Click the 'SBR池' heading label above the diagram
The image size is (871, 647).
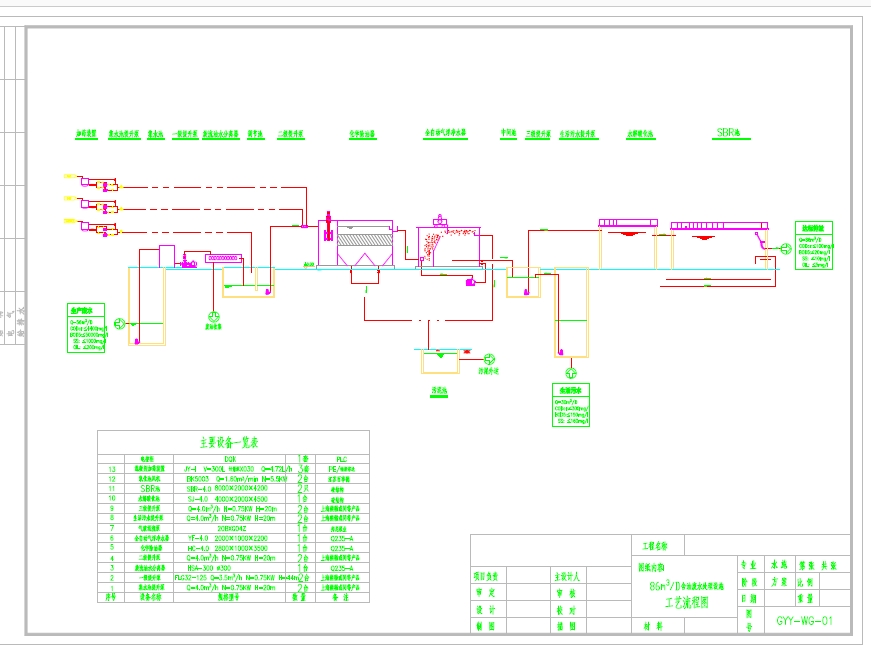coord(729,133)
